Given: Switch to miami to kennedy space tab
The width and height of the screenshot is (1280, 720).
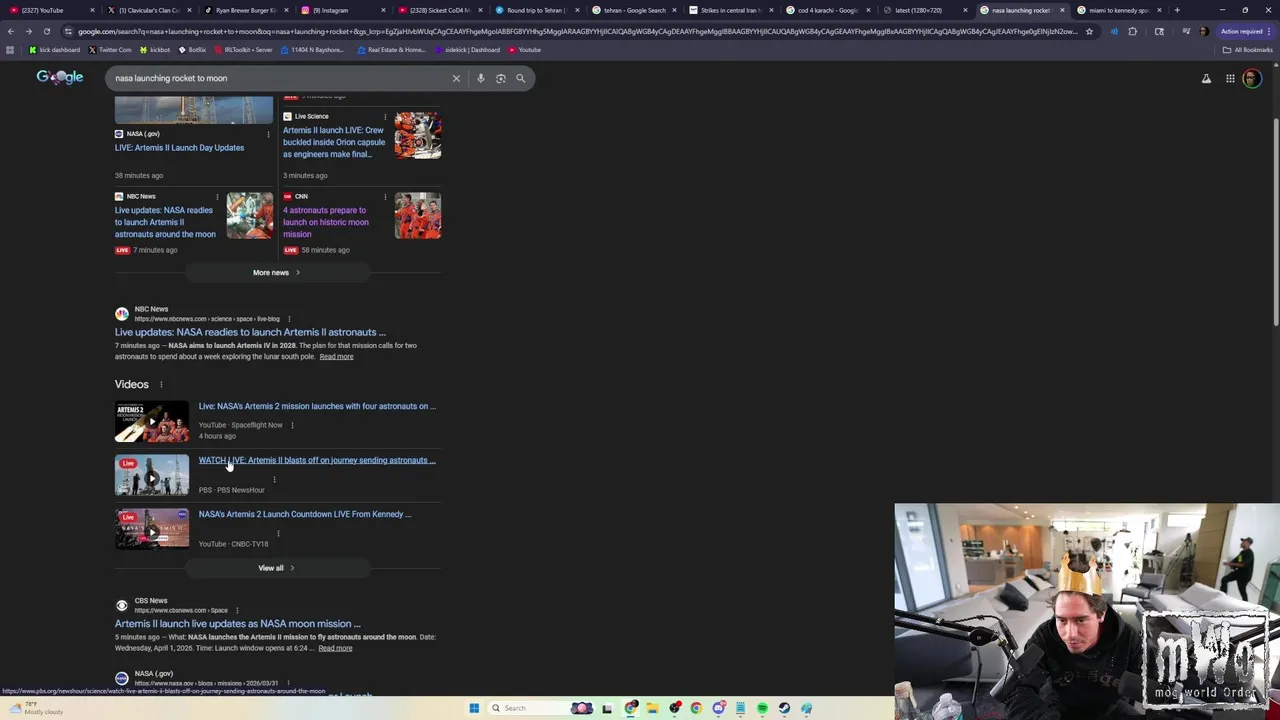Looking at the screenshot, I should pos(1117,10).
